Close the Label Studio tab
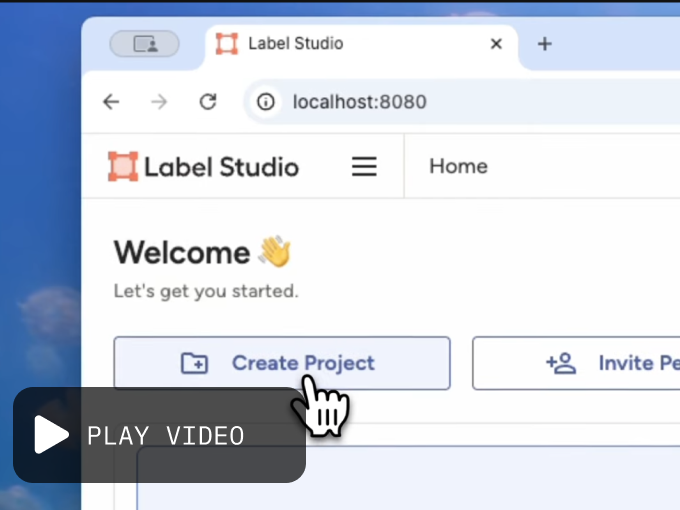The image size is (680, 510). click(x=496, y=44)
